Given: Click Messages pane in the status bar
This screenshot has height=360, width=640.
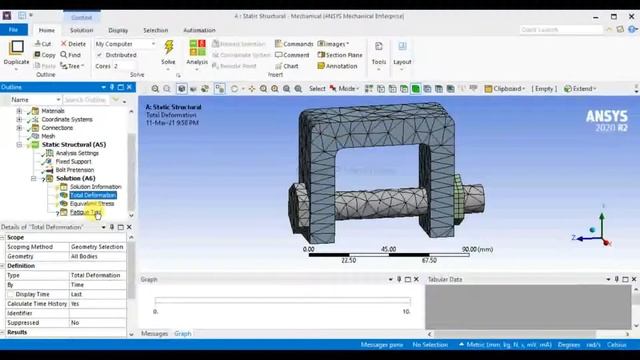Looking at the screenshot, I should click(x=382, y=345).
